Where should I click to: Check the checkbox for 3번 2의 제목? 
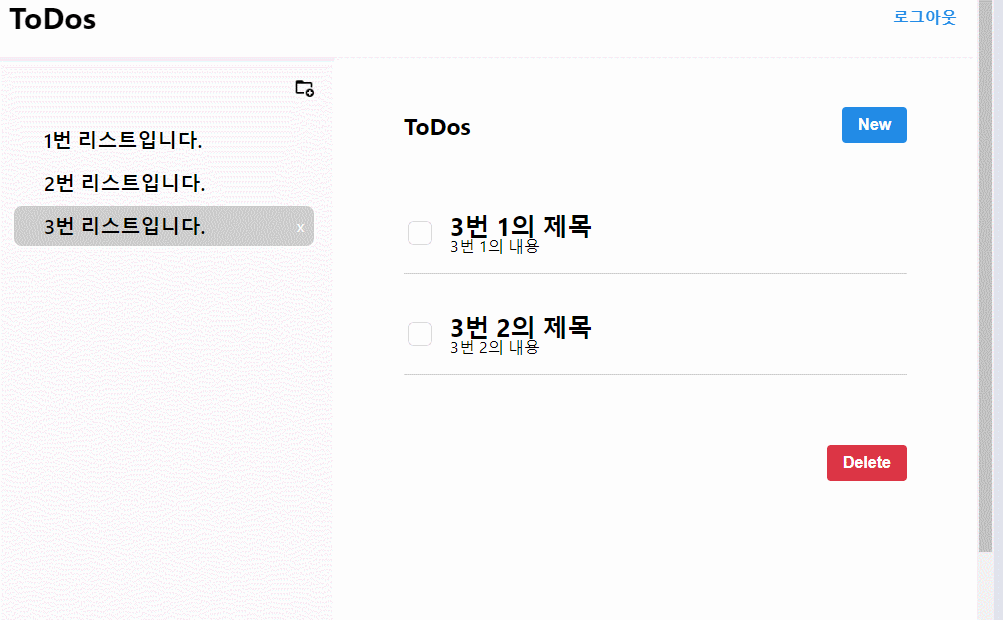pos(419,334)
